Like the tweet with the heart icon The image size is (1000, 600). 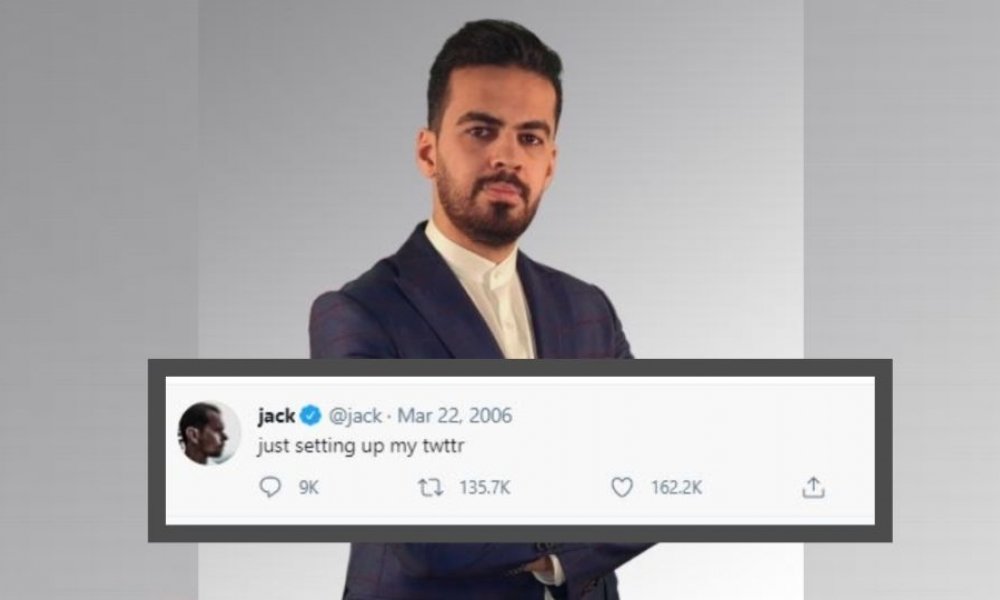click(622, 488)
